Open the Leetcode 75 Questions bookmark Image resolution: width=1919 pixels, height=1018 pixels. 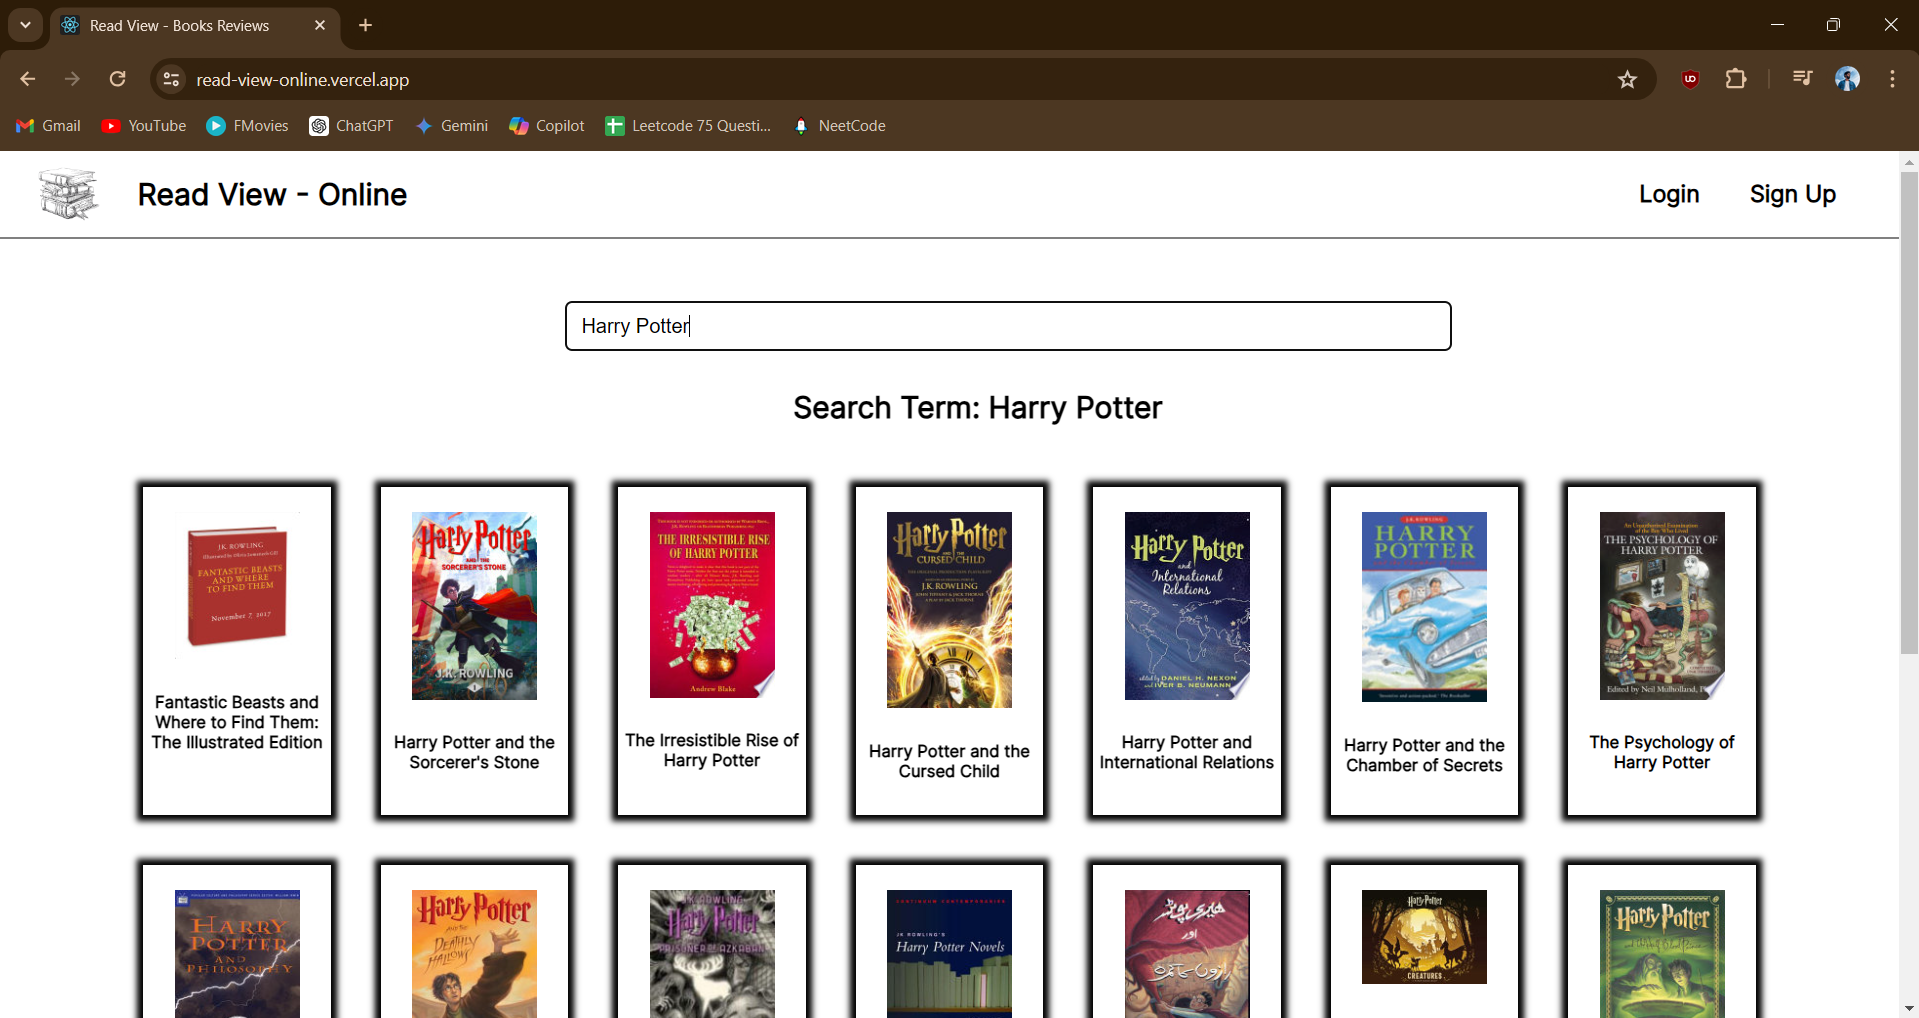pos(688,126)
